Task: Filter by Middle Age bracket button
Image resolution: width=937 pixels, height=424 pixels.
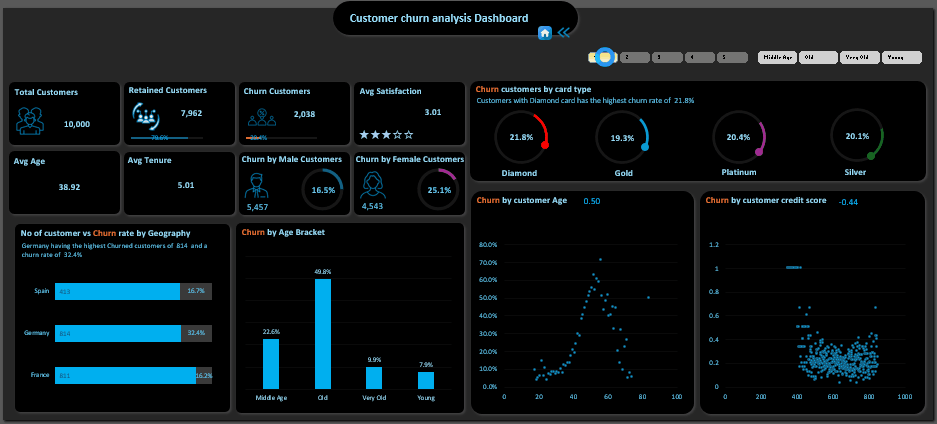Action: (x=777, y=58)
